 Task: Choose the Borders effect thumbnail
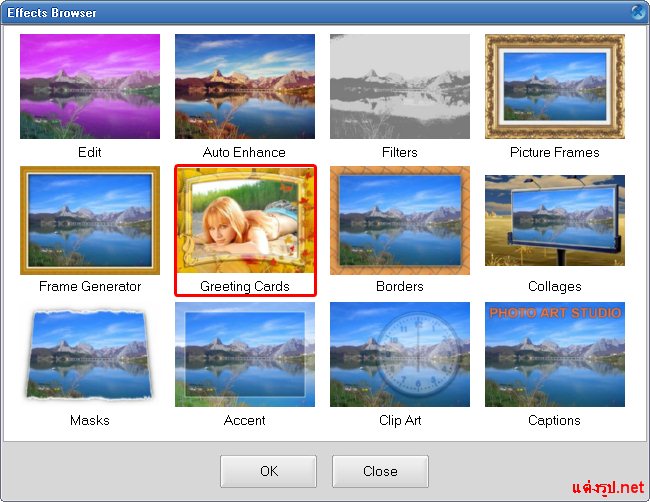[x=400, y=220]
